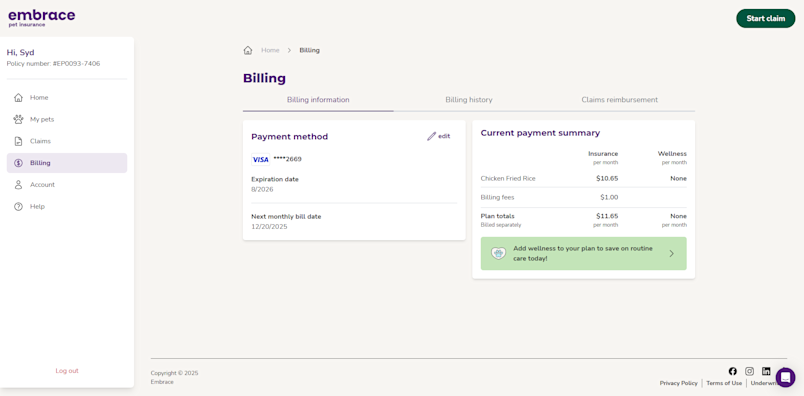Image resolution: width=804 pixels, height=396 pixels.
Task: Click the house icon in the breadcrumb
Action: [x=248, y=50]
